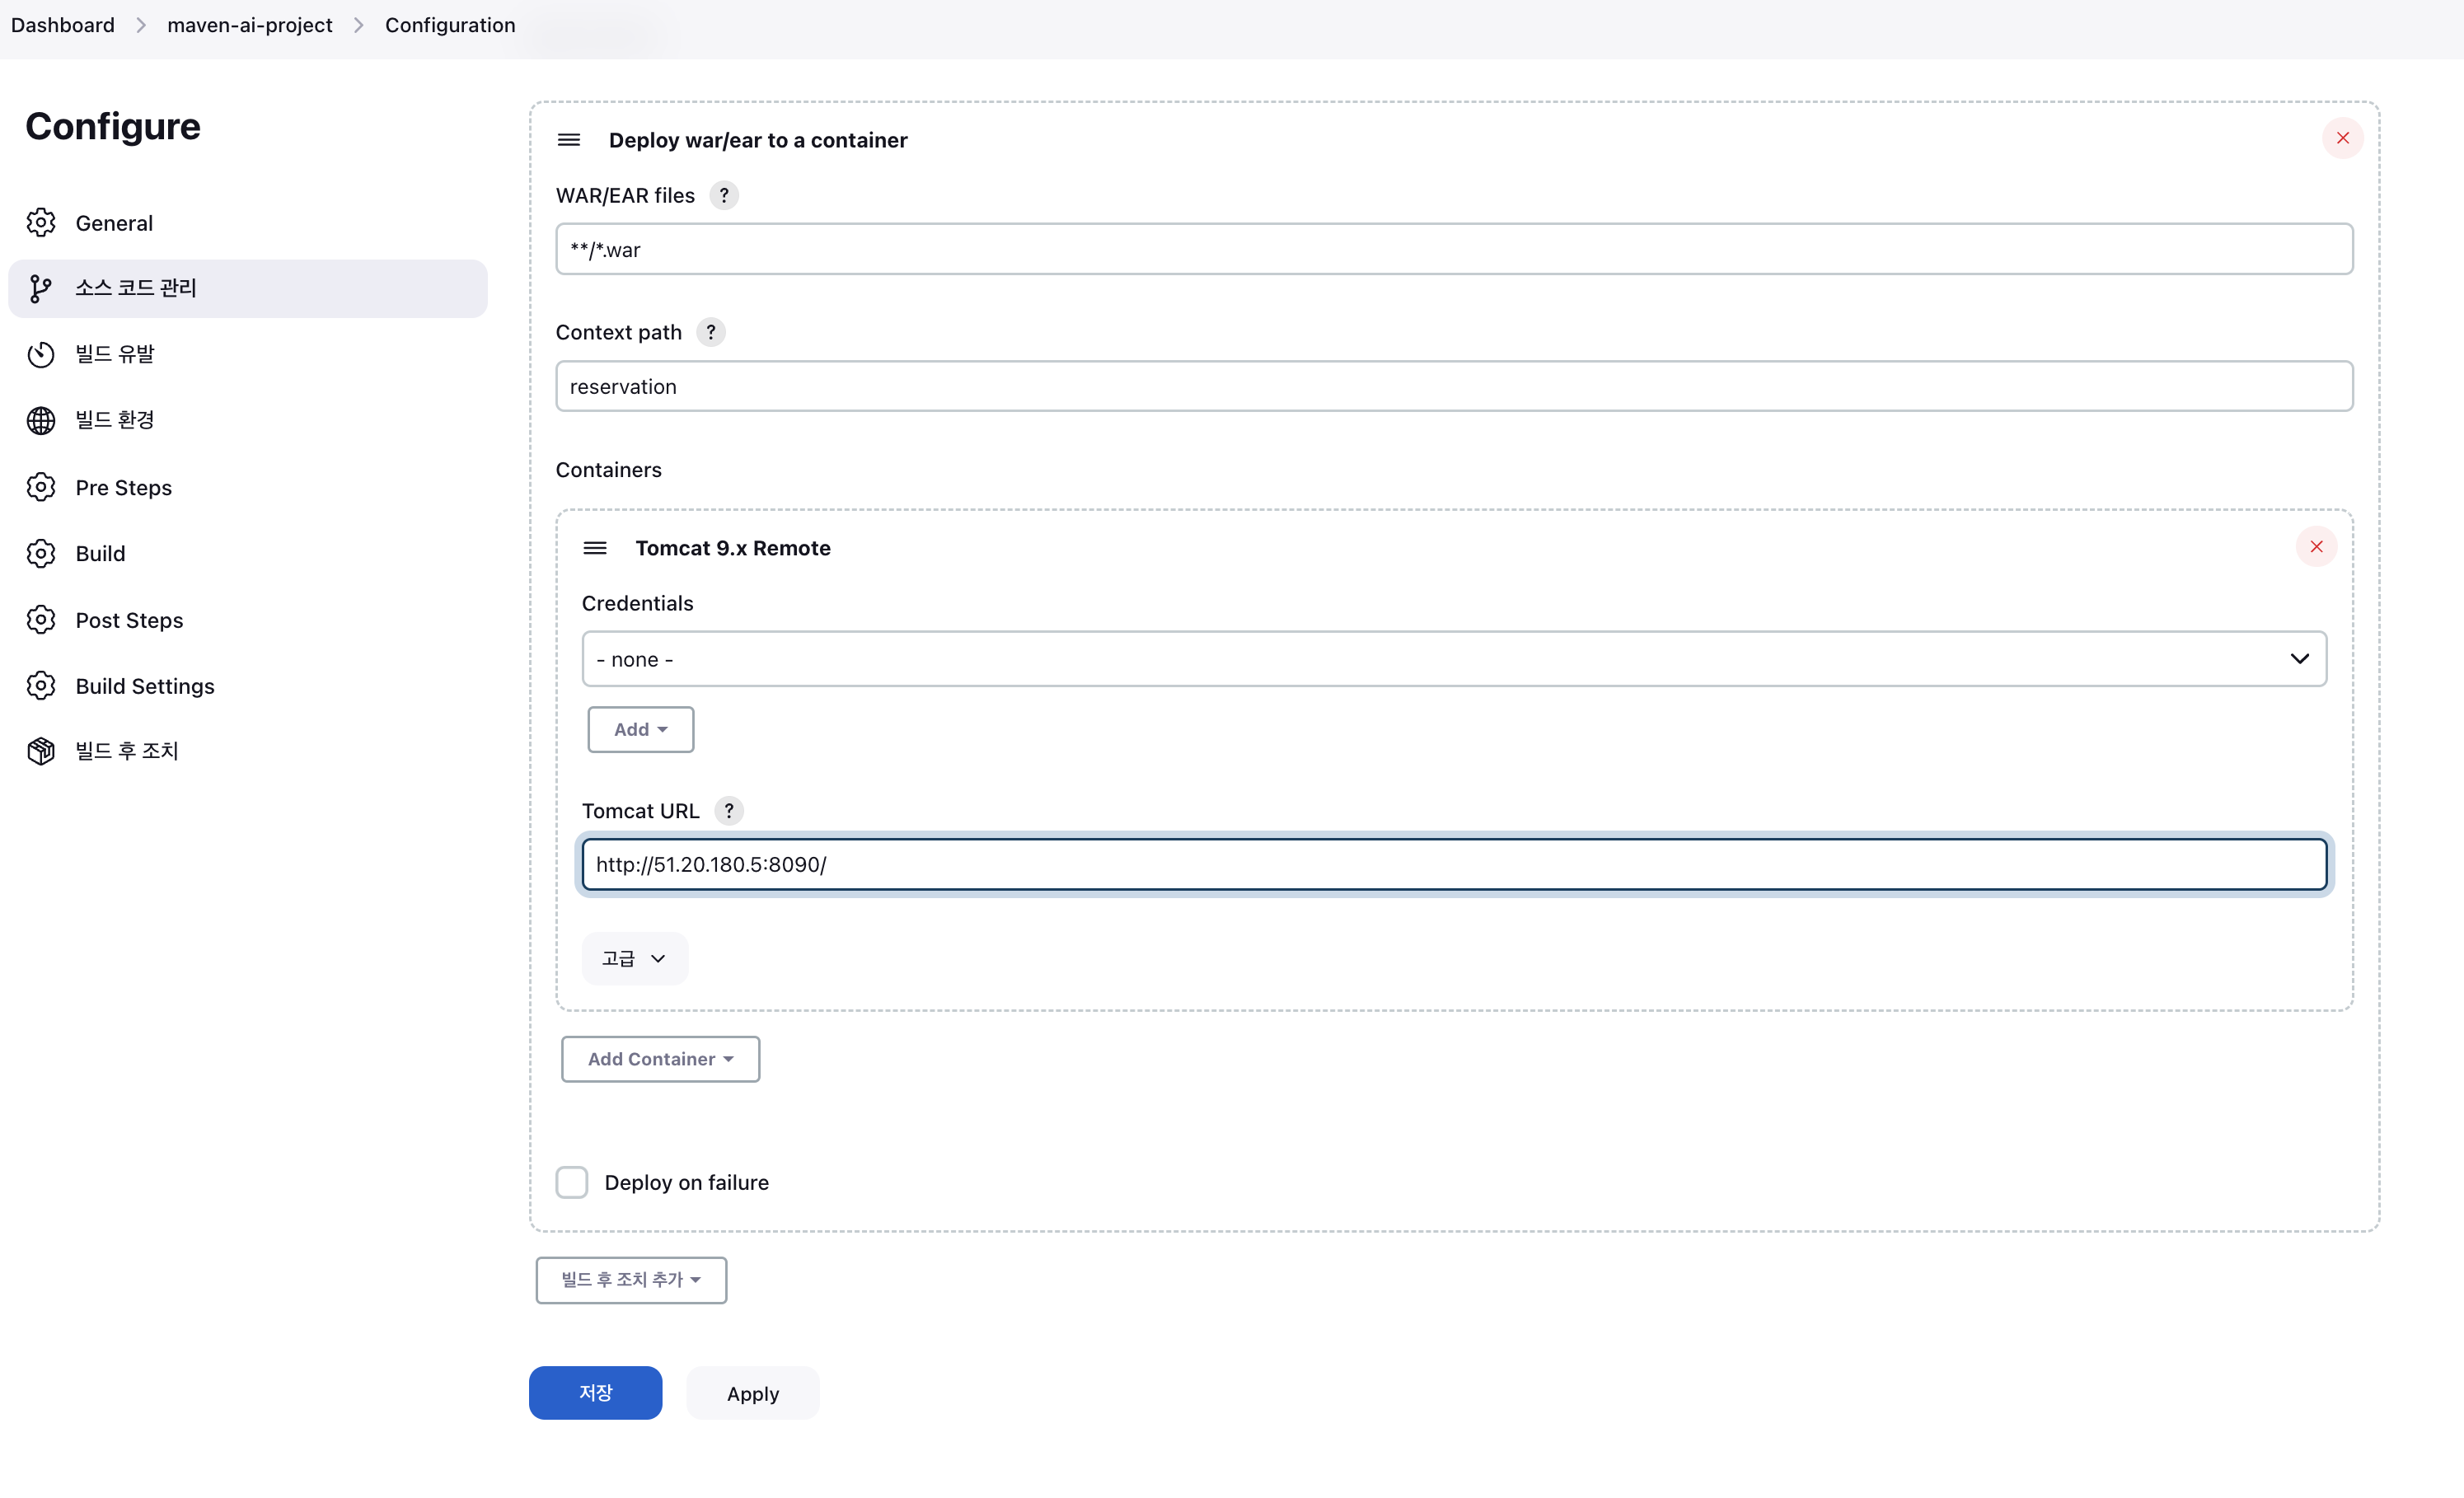The width and height of the screenshot is (2464, 1498).
Task: Click the maven-ai-project breadcrumb link
Action: 249,25
